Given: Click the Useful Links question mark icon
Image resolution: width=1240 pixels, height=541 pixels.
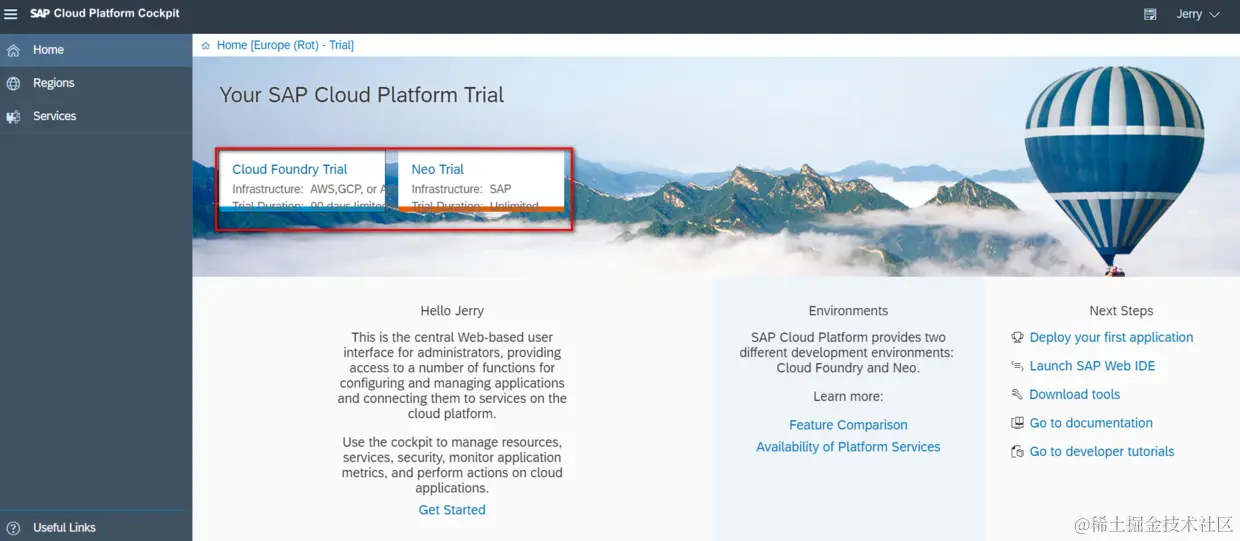Looking at the screenshot, I should pos(13,528).
